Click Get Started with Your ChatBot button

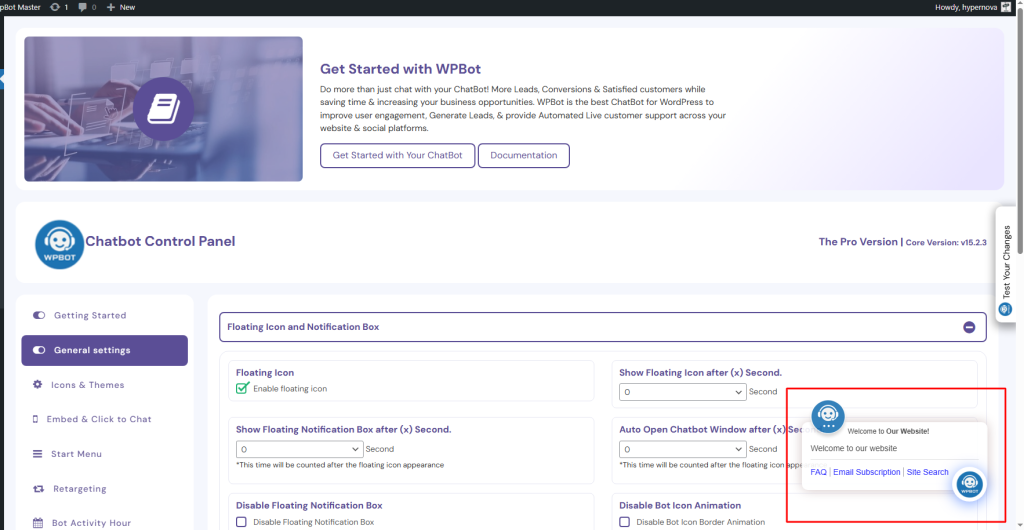[x=397, y=156]
